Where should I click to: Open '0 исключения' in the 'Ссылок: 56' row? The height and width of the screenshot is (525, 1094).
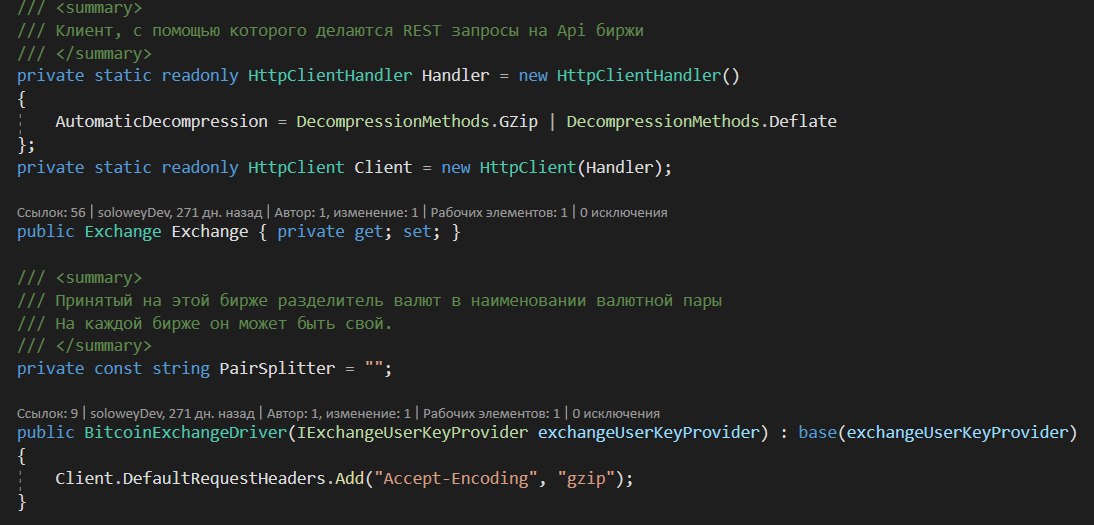[x=624, y=212]
